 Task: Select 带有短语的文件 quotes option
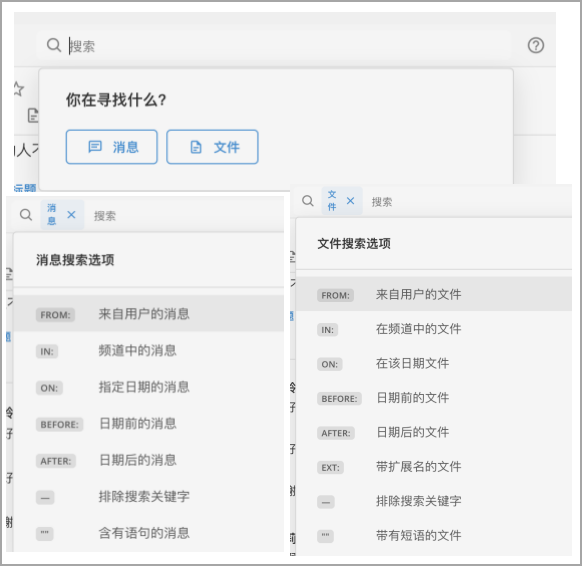coord(434,536)
